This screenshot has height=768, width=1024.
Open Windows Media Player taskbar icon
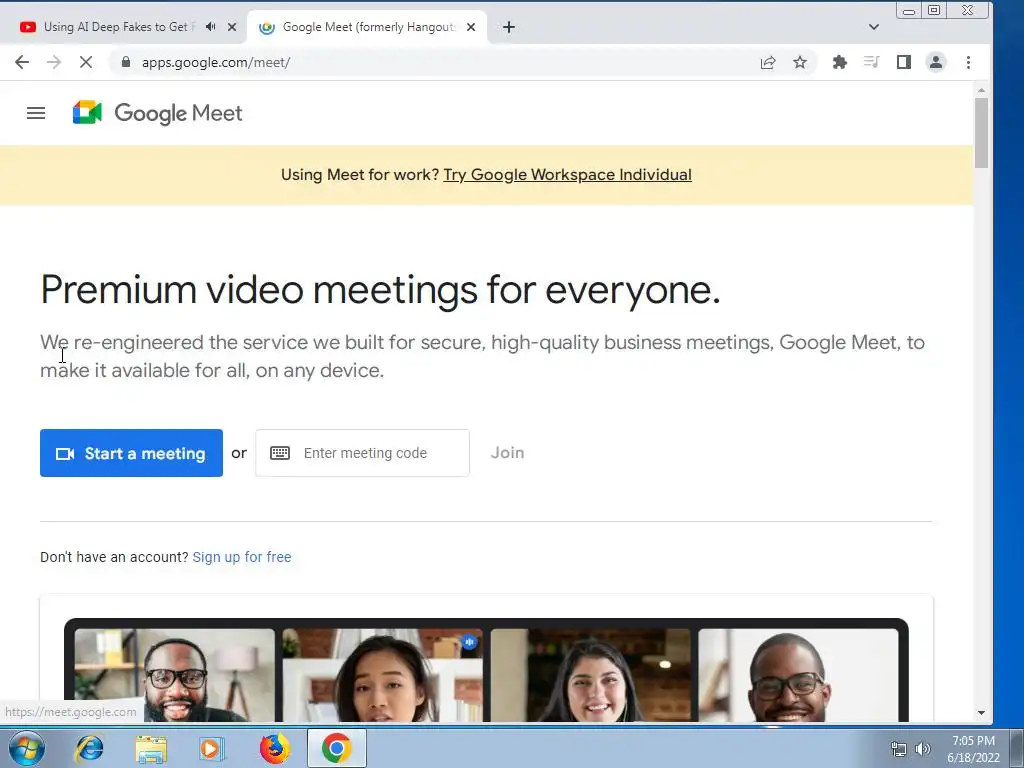click(212, 748)
